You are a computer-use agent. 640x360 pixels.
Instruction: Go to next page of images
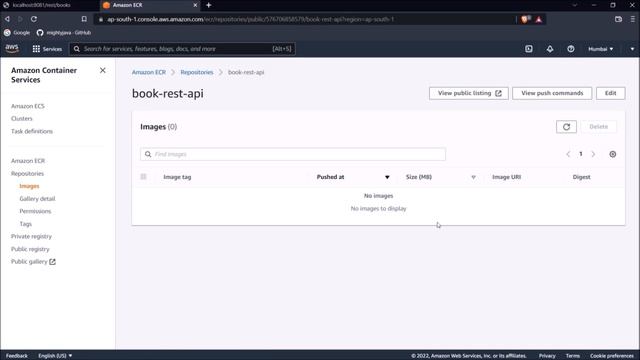point(593,154)
